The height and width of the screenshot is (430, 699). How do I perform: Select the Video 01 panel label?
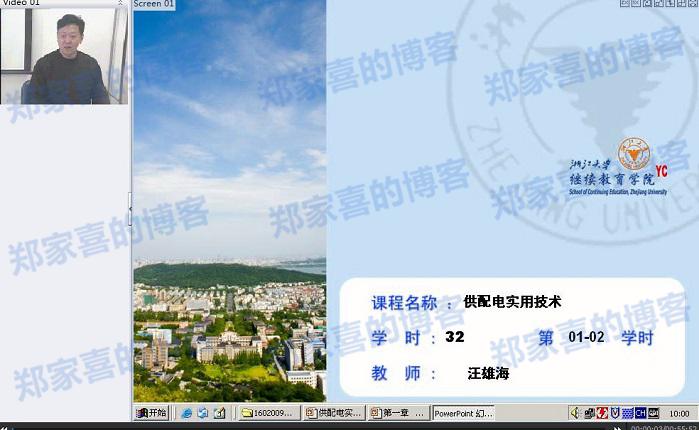click(21, 3)
